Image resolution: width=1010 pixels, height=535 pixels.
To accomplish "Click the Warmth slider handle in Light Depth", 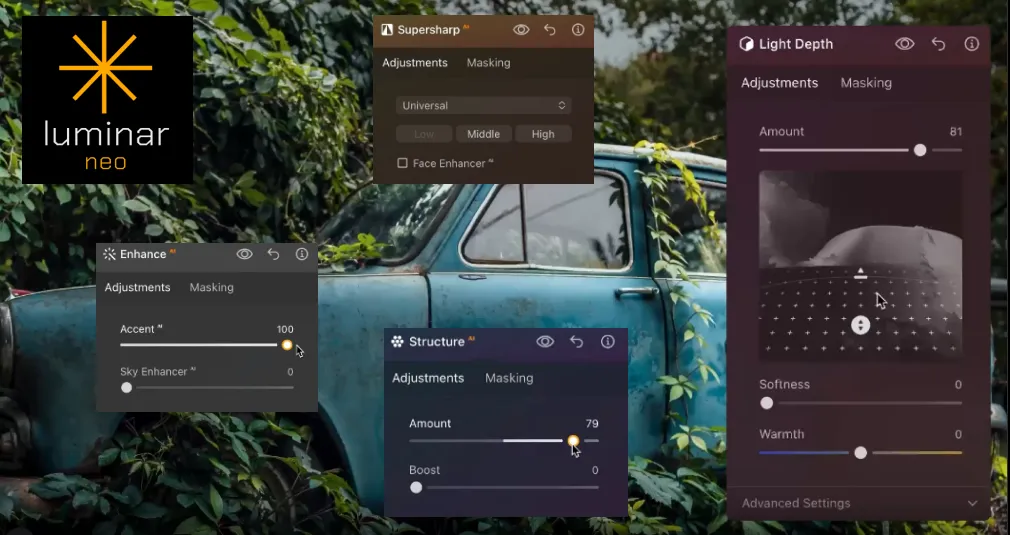I will click(x=860, y=453).
